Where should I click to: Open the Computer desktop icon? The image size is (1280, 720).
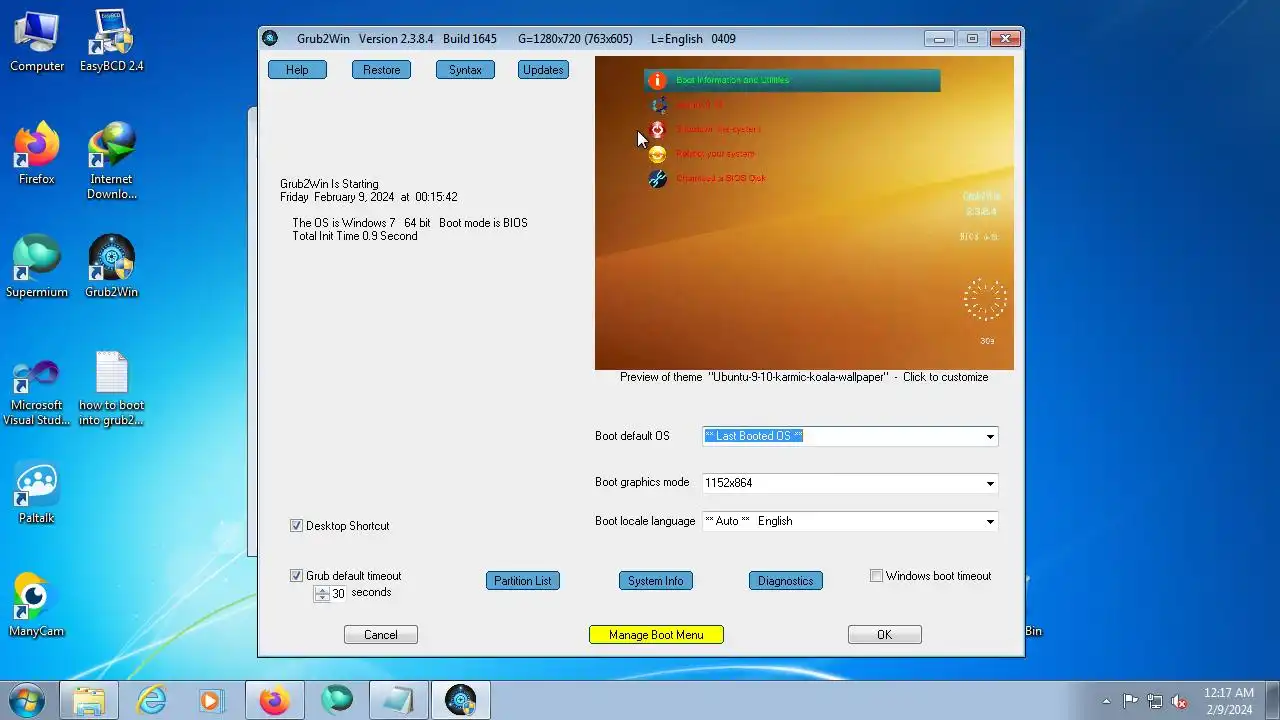[x=37, y=42]
